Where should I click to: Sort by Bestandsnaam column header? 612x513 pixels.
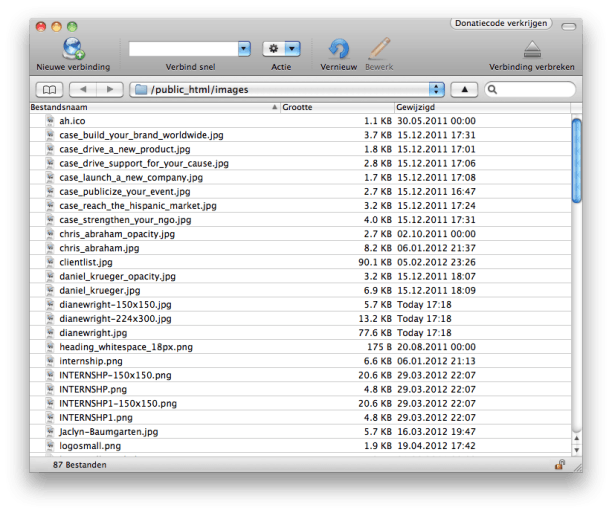click(155, 107)
